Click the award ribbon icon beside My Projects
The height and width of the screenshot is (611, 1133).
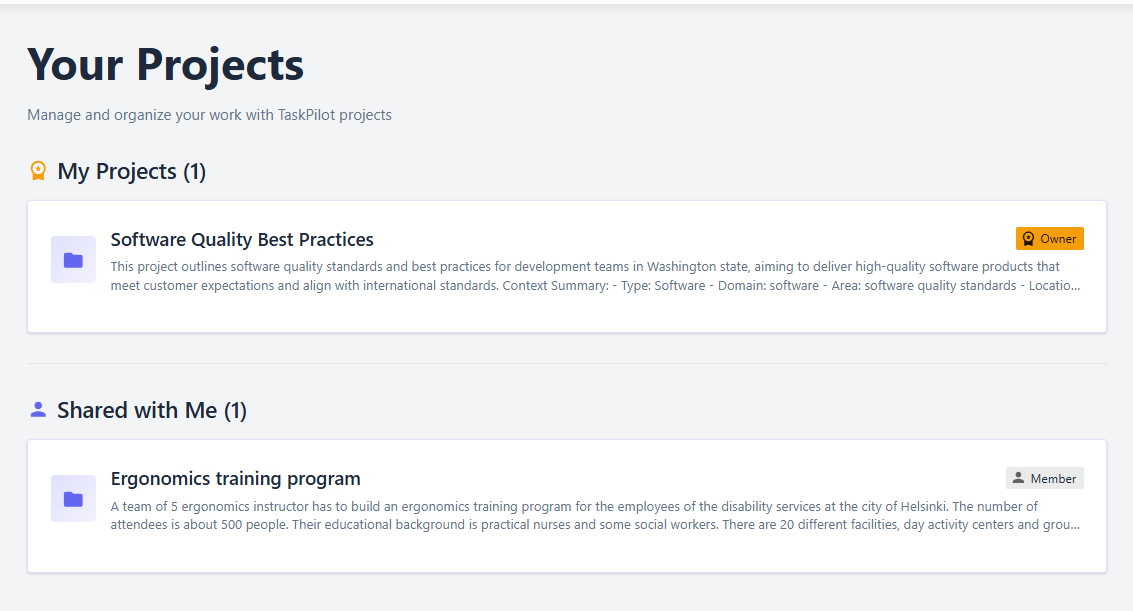(x=38, y=171)
